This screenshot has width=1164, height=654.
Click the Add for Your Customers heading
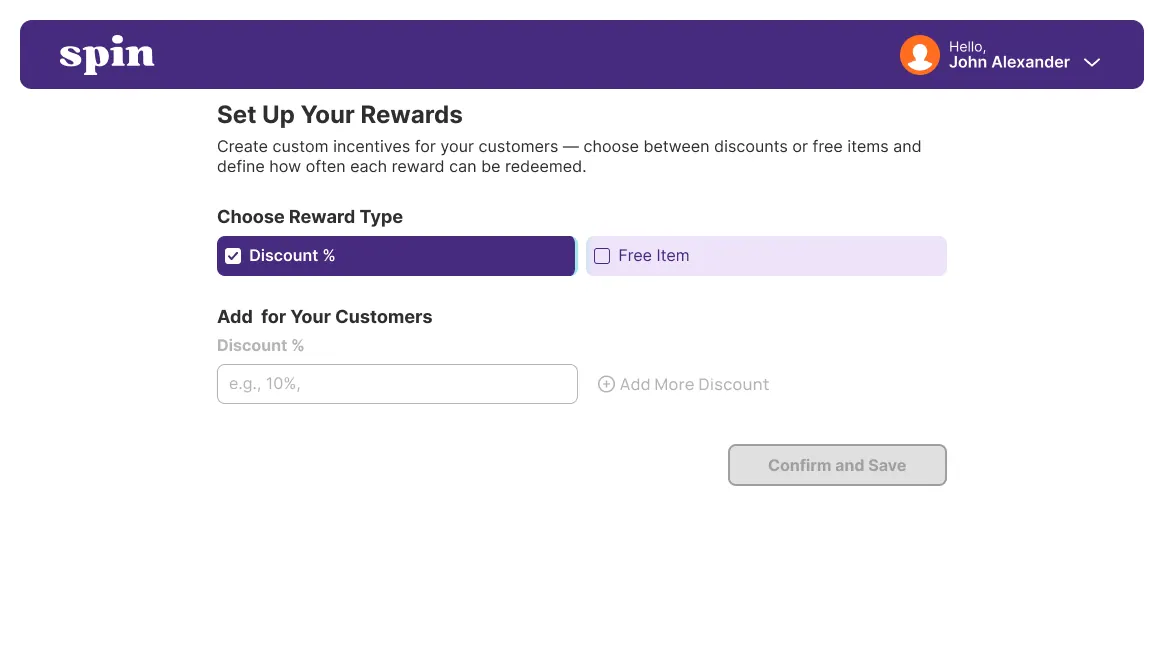coord(324,317)
